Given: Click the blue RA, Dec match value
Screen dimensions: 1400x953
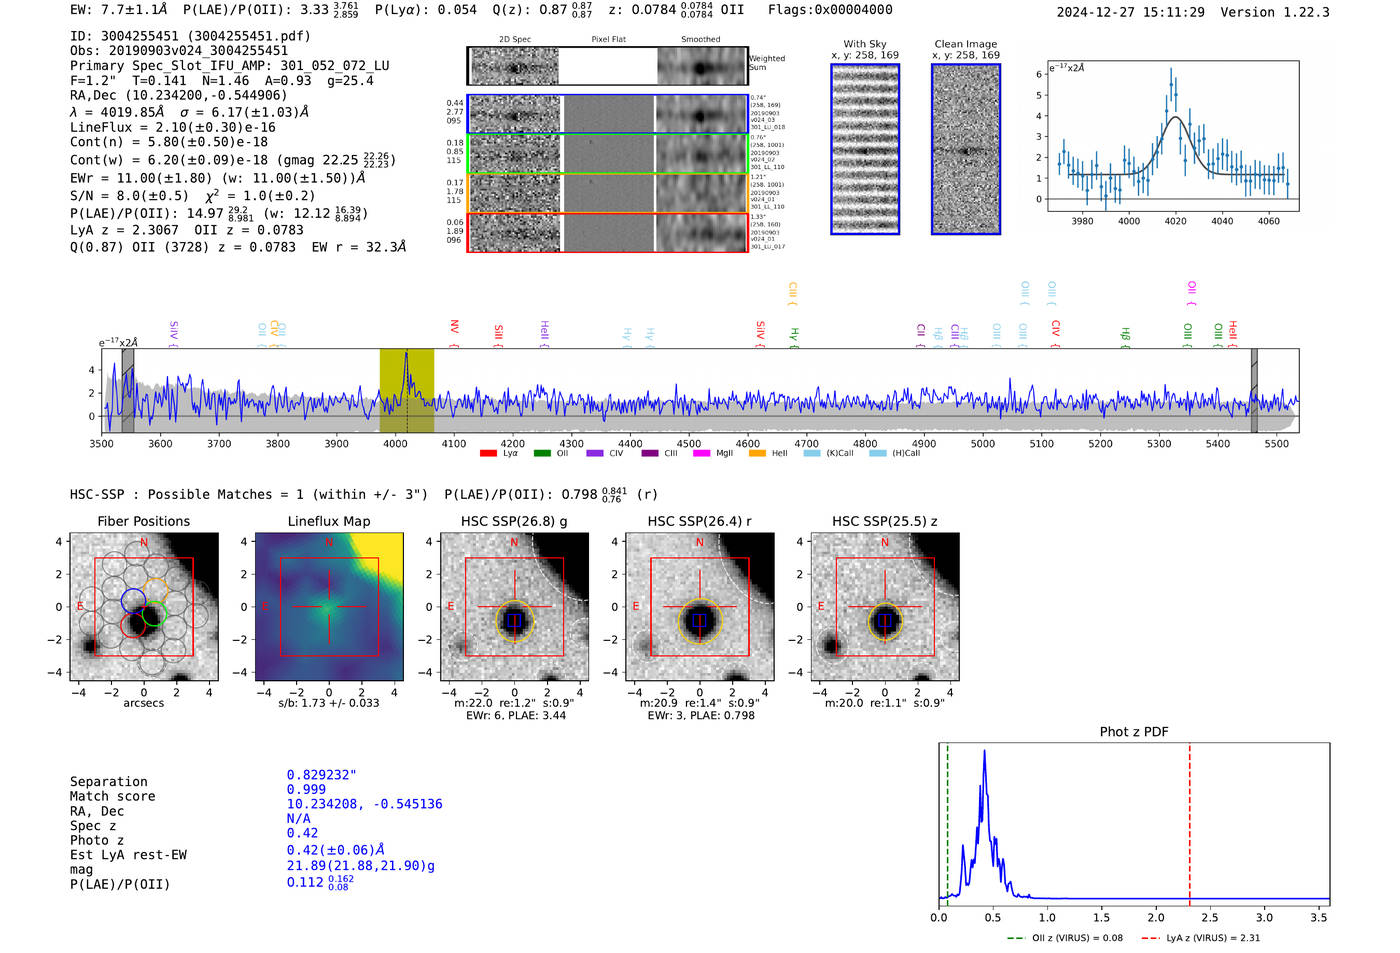Looking at the screenshot, I should tap(364, 804).
